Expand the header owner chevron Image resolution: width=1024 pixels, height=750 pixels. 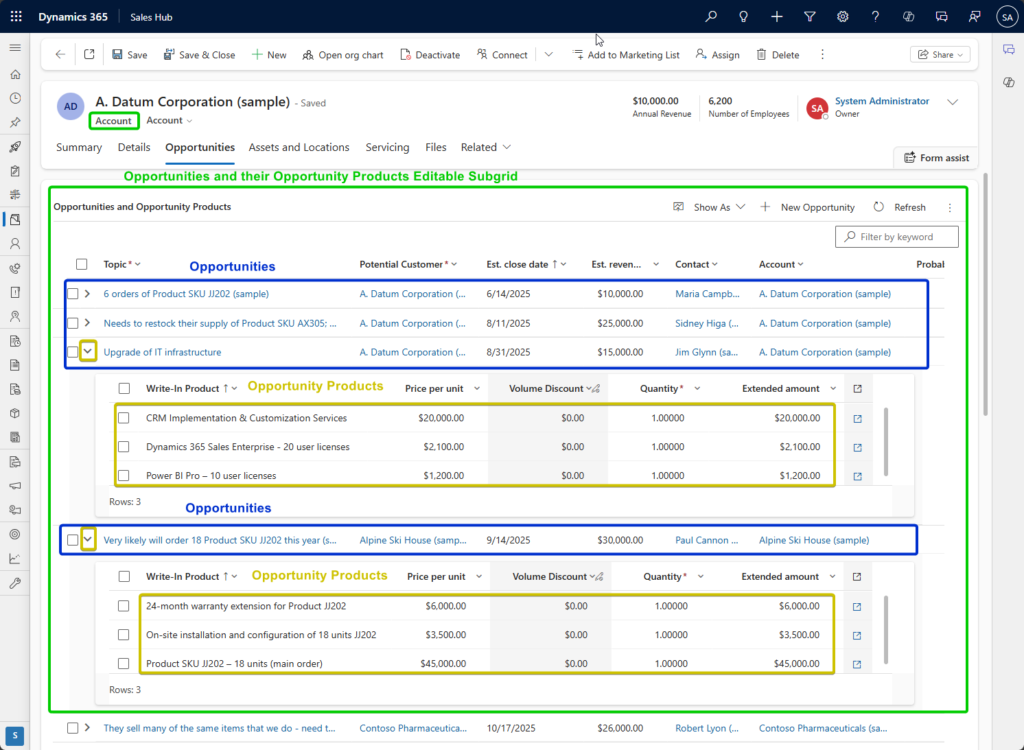click(953, 102)
